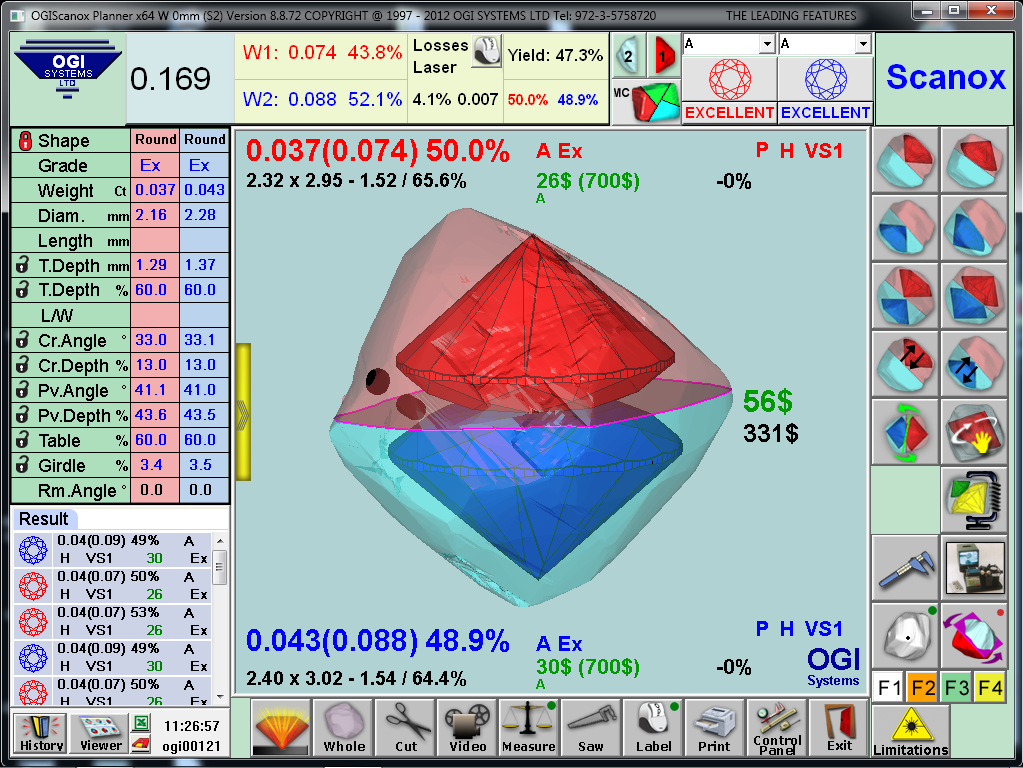Switch to green F3 tab
The width and height of the screenshot is (1023, 768).
(956, 688)
